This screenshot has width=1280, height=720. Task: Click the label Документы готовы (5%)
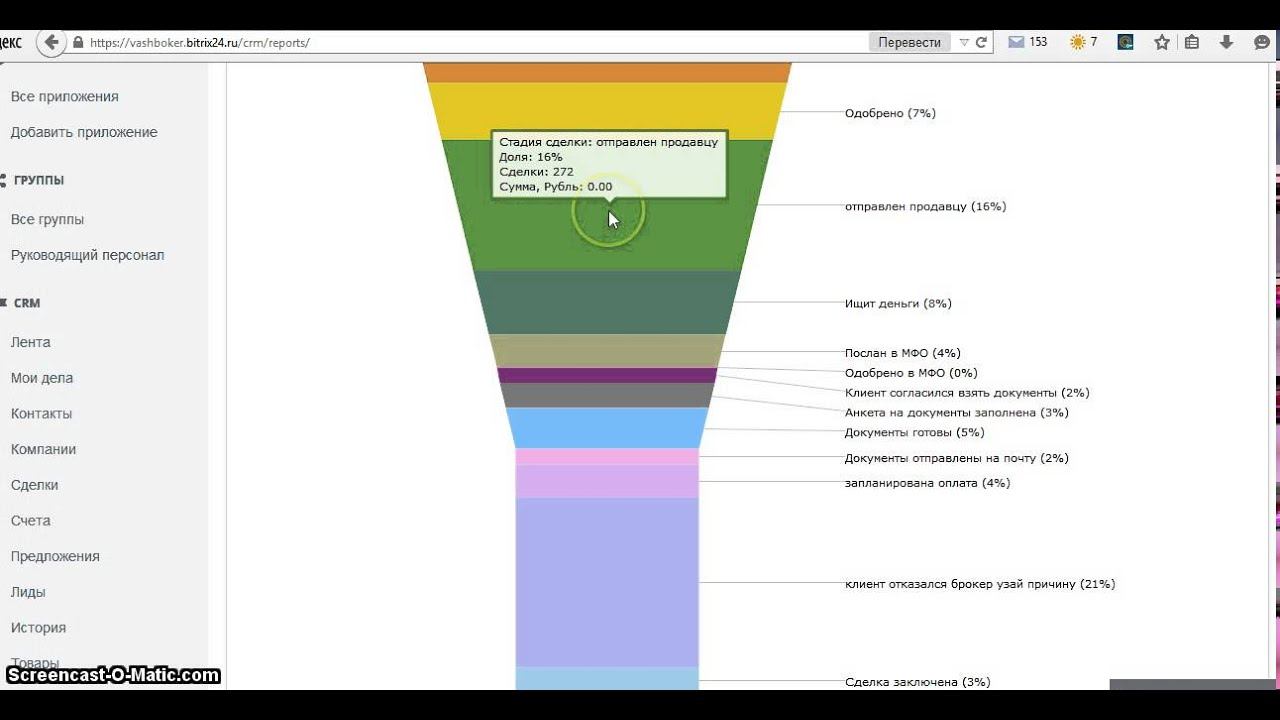(x=914, y=432)
